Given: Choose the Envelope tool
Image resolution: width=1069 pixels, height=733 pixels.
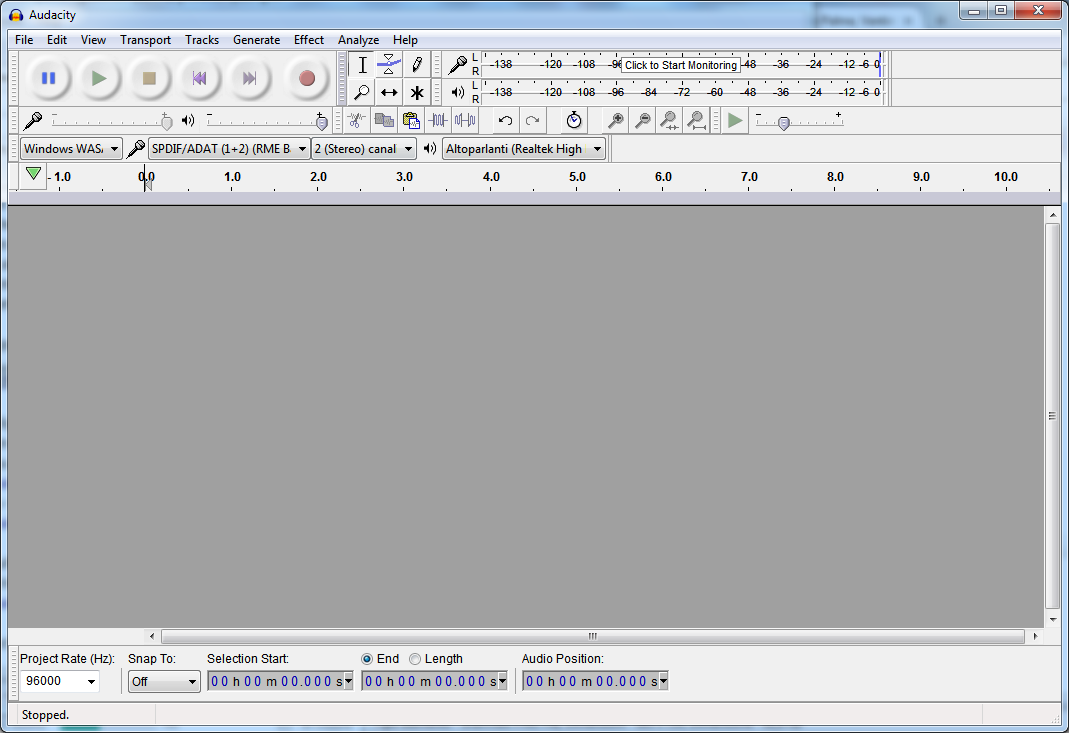Looking at the screenshot, I should click(x=389, y=65).
